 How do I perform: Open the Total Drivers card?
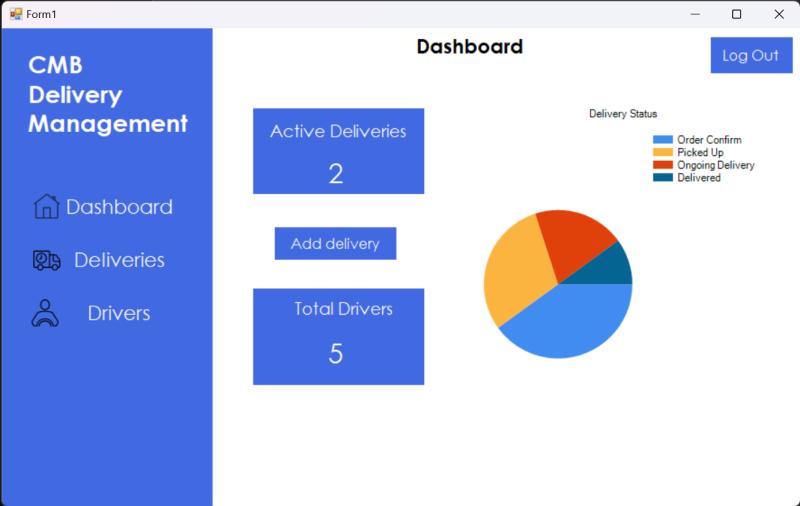338,336
